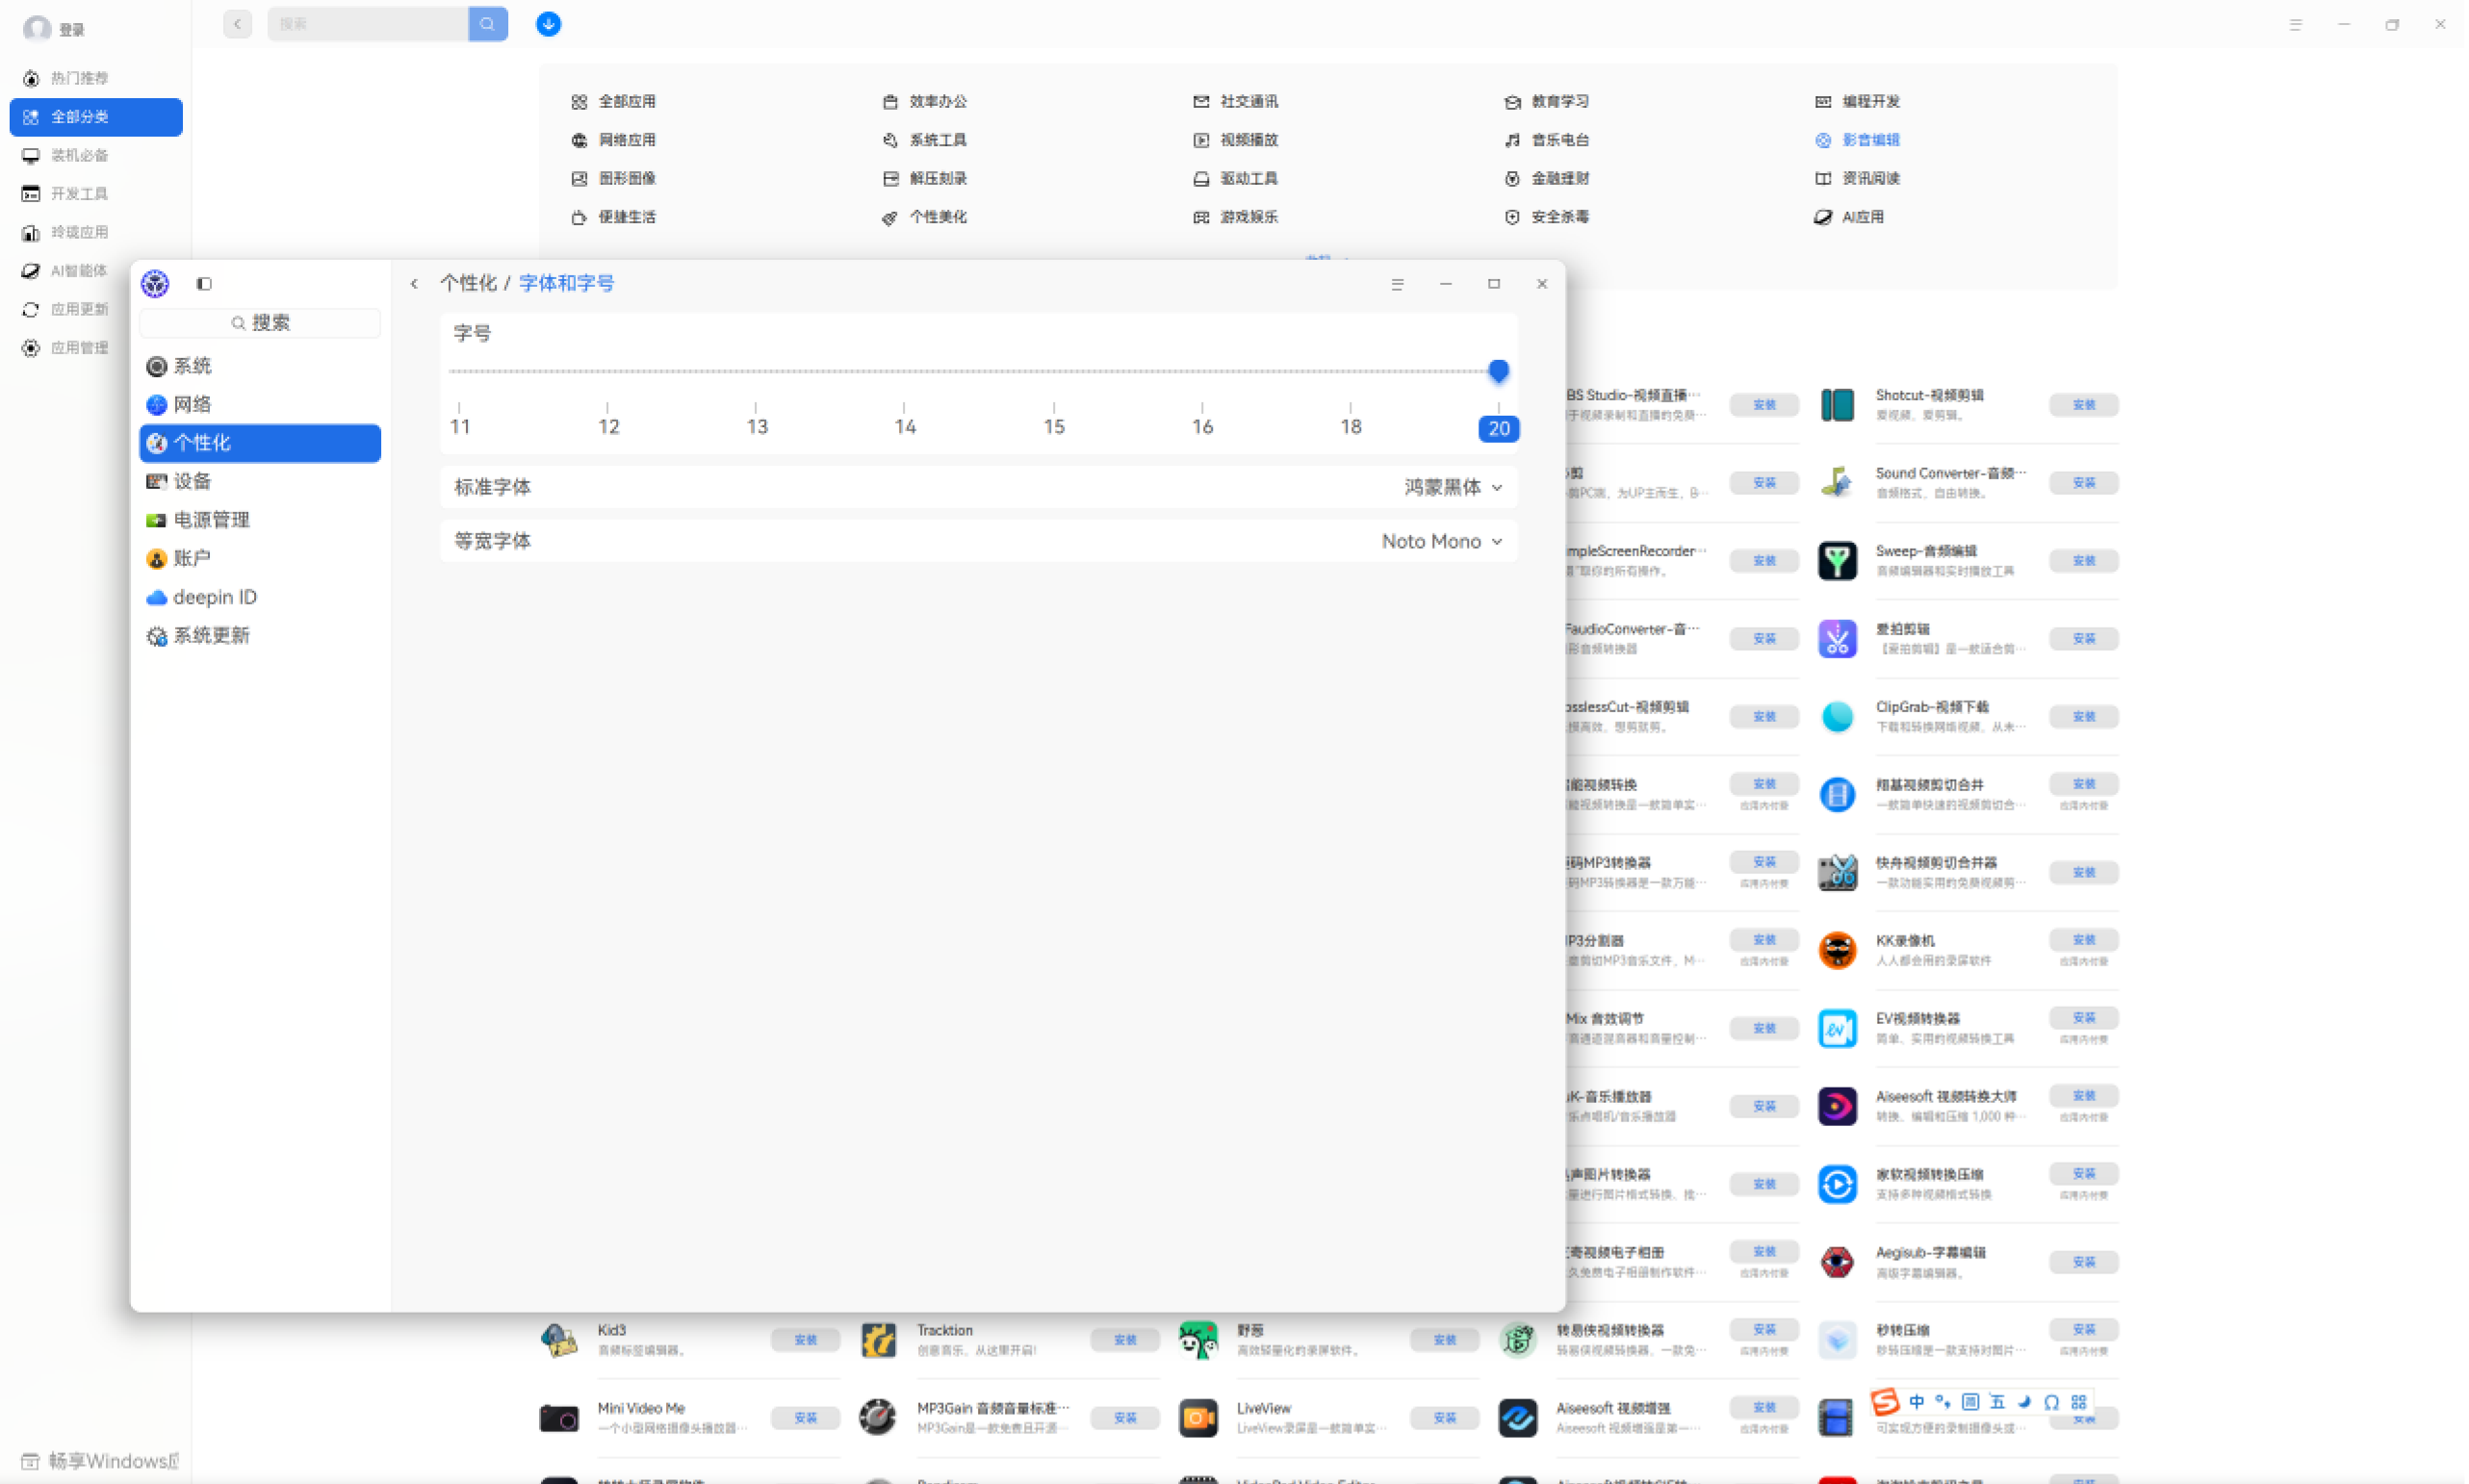The image size is (2469, 1484).
Task: Open 电源管理 in settings sidebar
Action: coord(260,520)
